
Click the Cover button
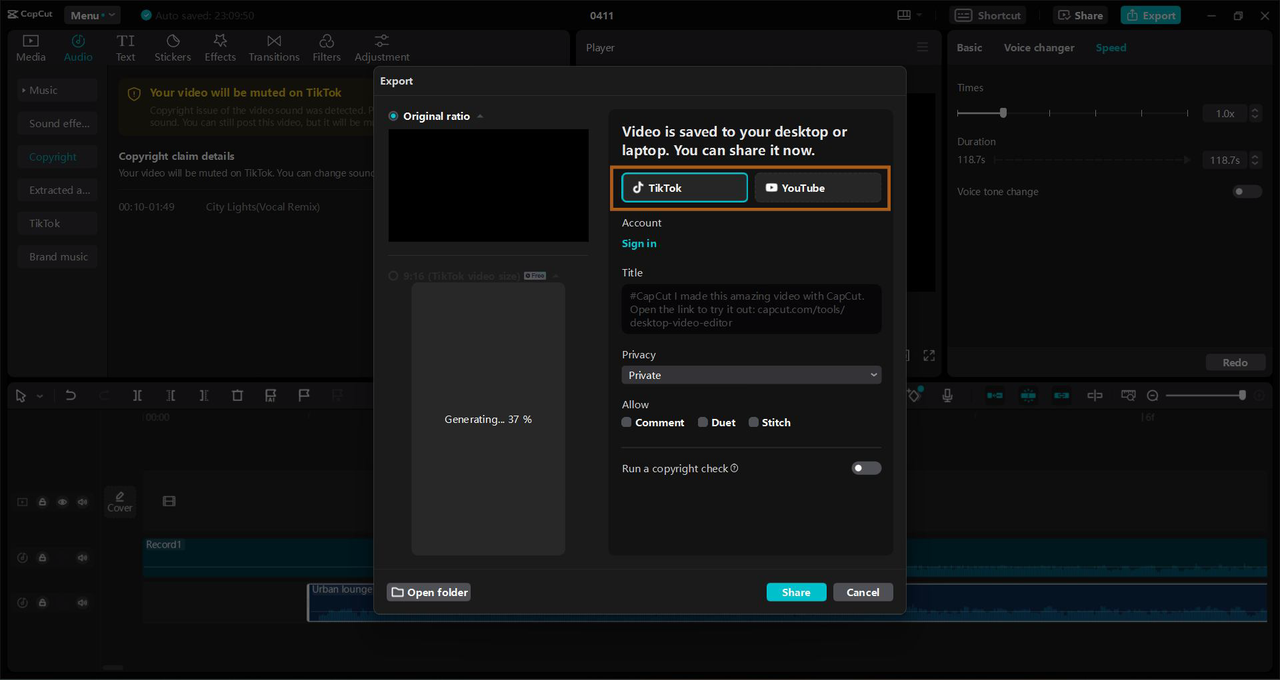120,502
